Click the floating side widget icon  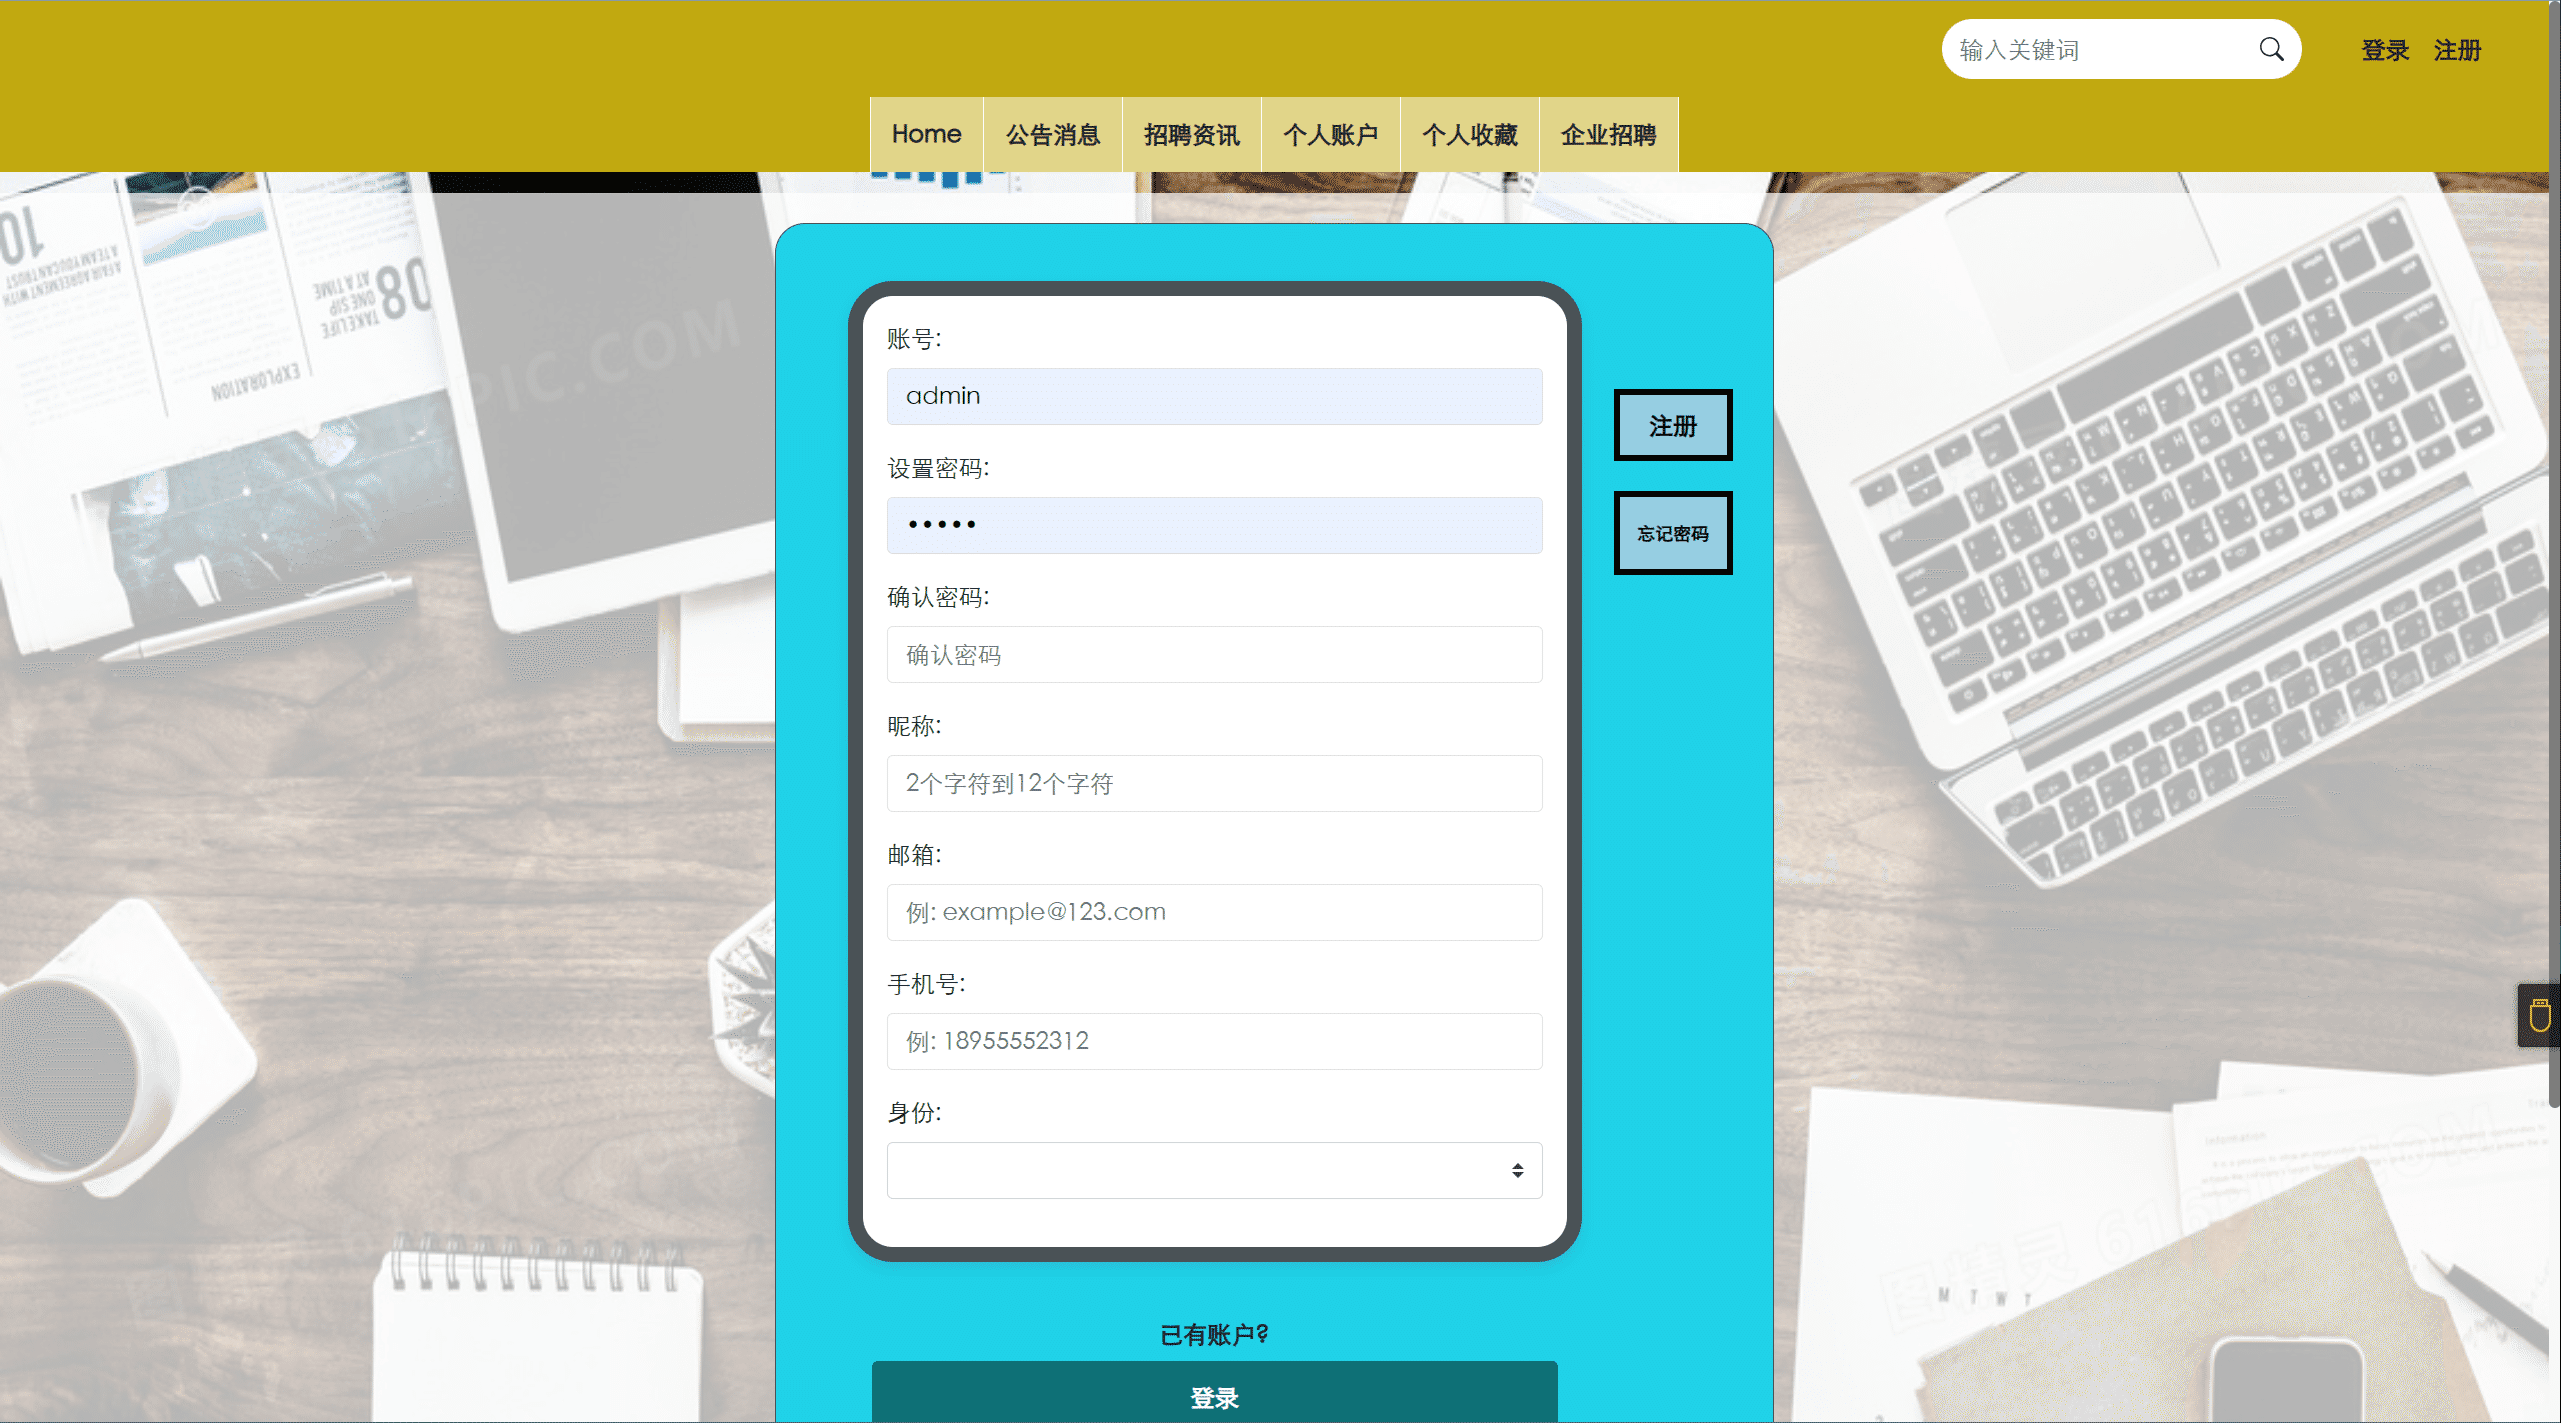2539,1015
